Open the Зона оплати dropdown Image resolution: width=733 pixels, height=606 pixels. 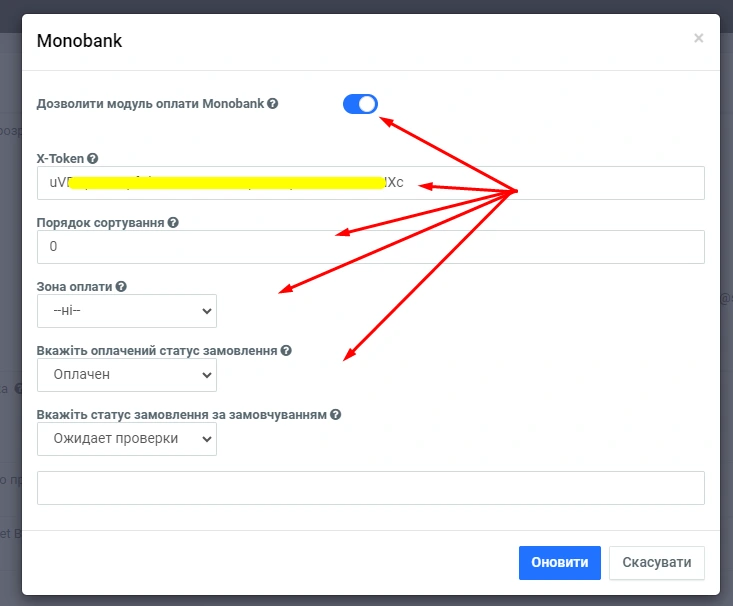(126, 311)
